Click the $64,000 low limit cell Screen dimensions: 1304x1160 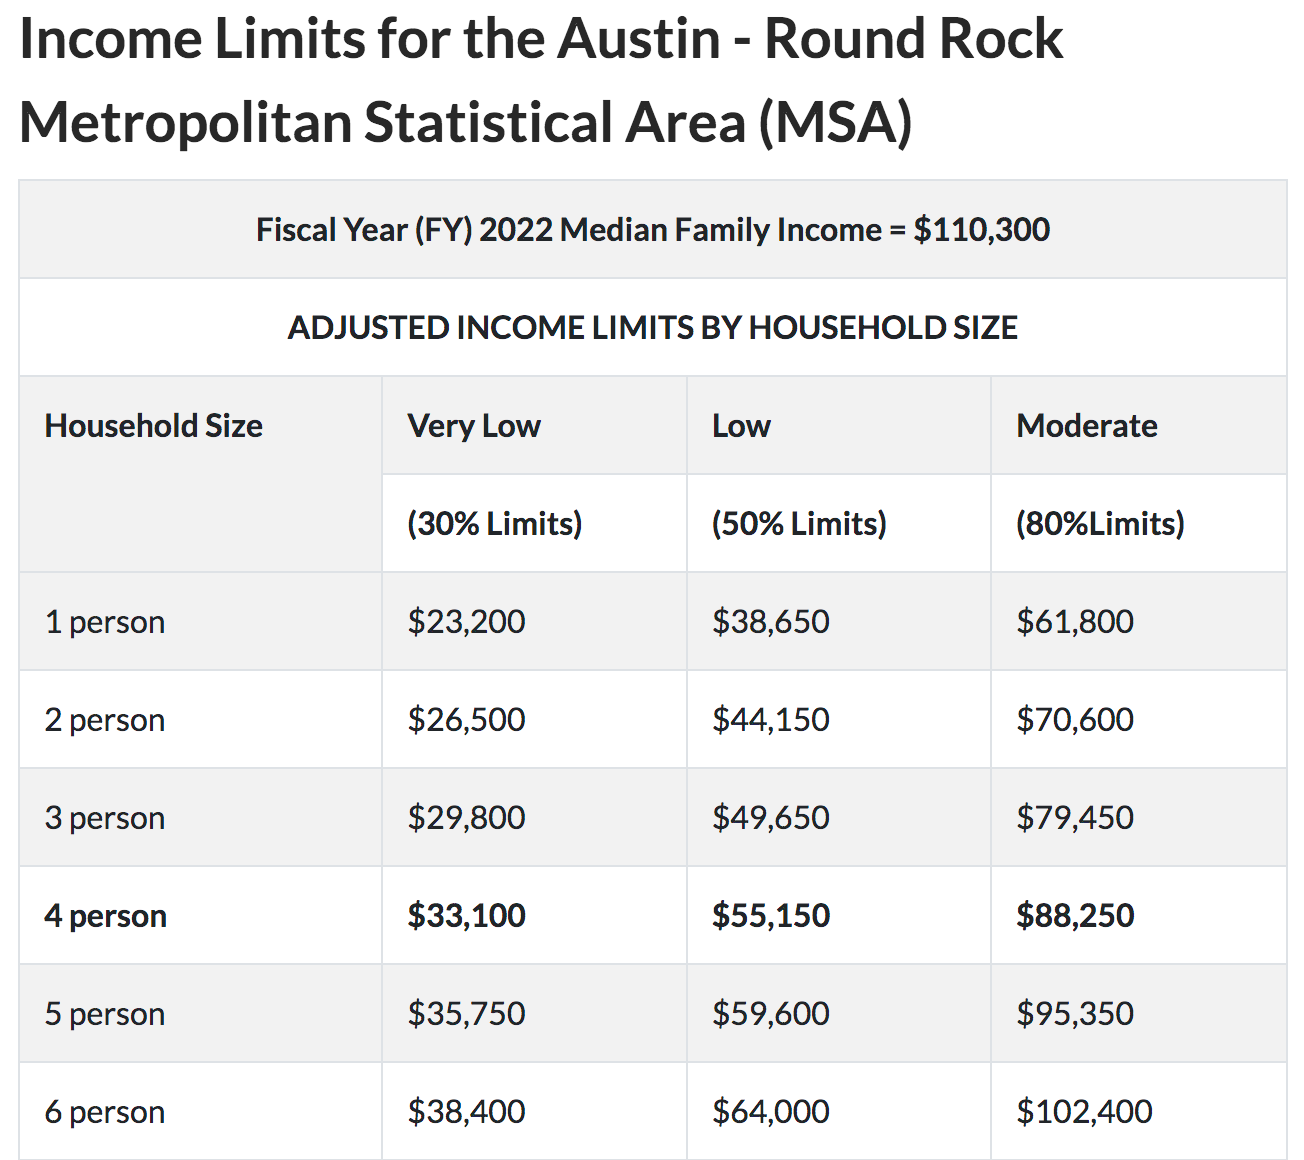(838, 1111)
